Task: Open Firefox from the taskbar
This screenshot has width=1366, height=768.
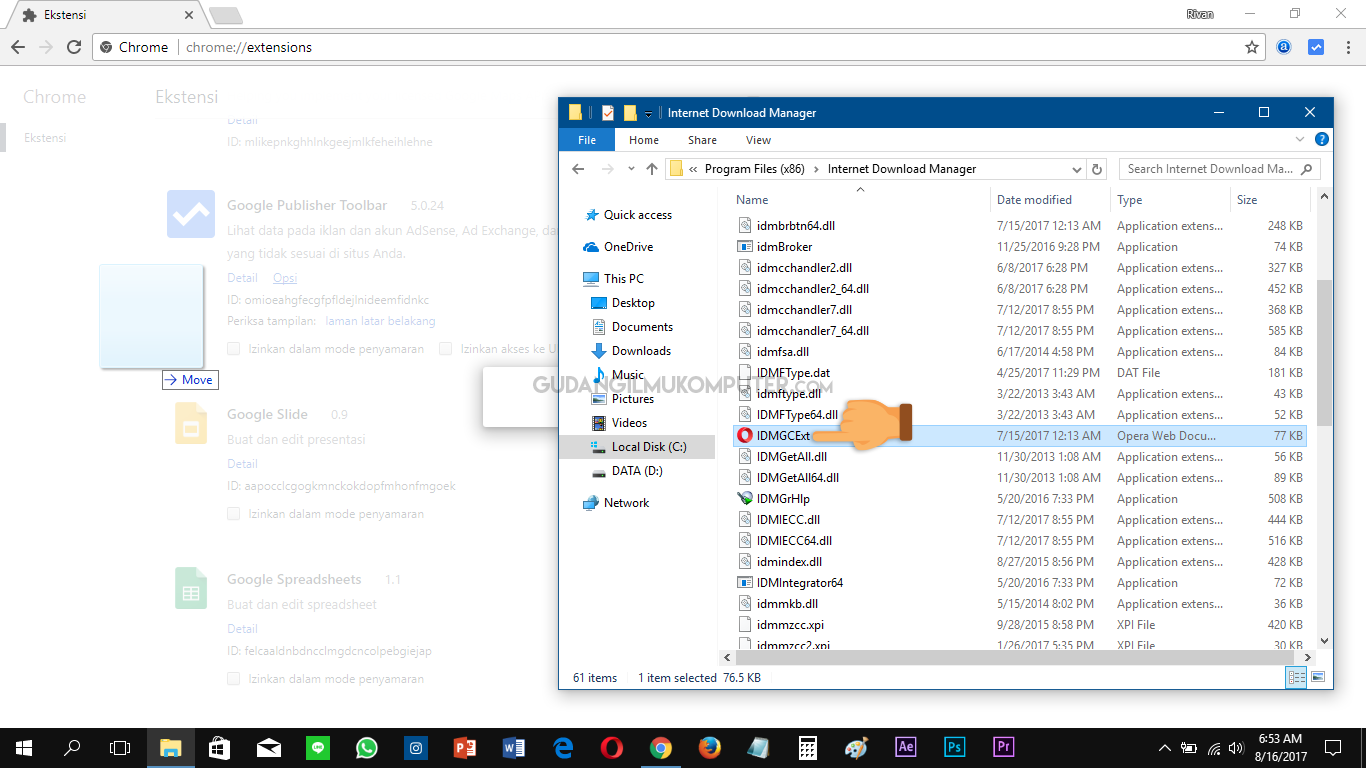Action: click(710, 747)
